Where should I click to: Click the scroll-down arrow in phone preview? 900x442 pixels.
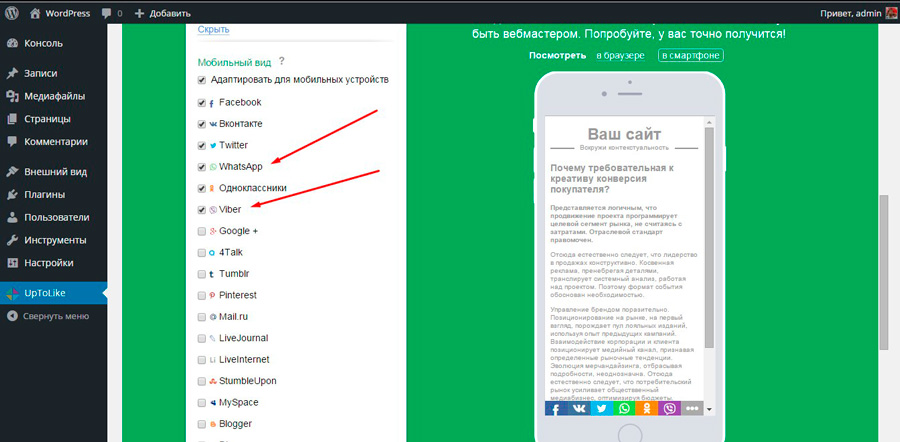(x=709, y=409)
